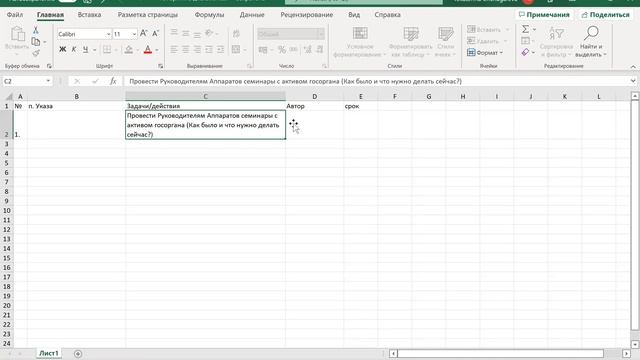Toggle Wrap Text in alignment group
Viewport: 640px width, 360px height.
[x=236, y=34]
